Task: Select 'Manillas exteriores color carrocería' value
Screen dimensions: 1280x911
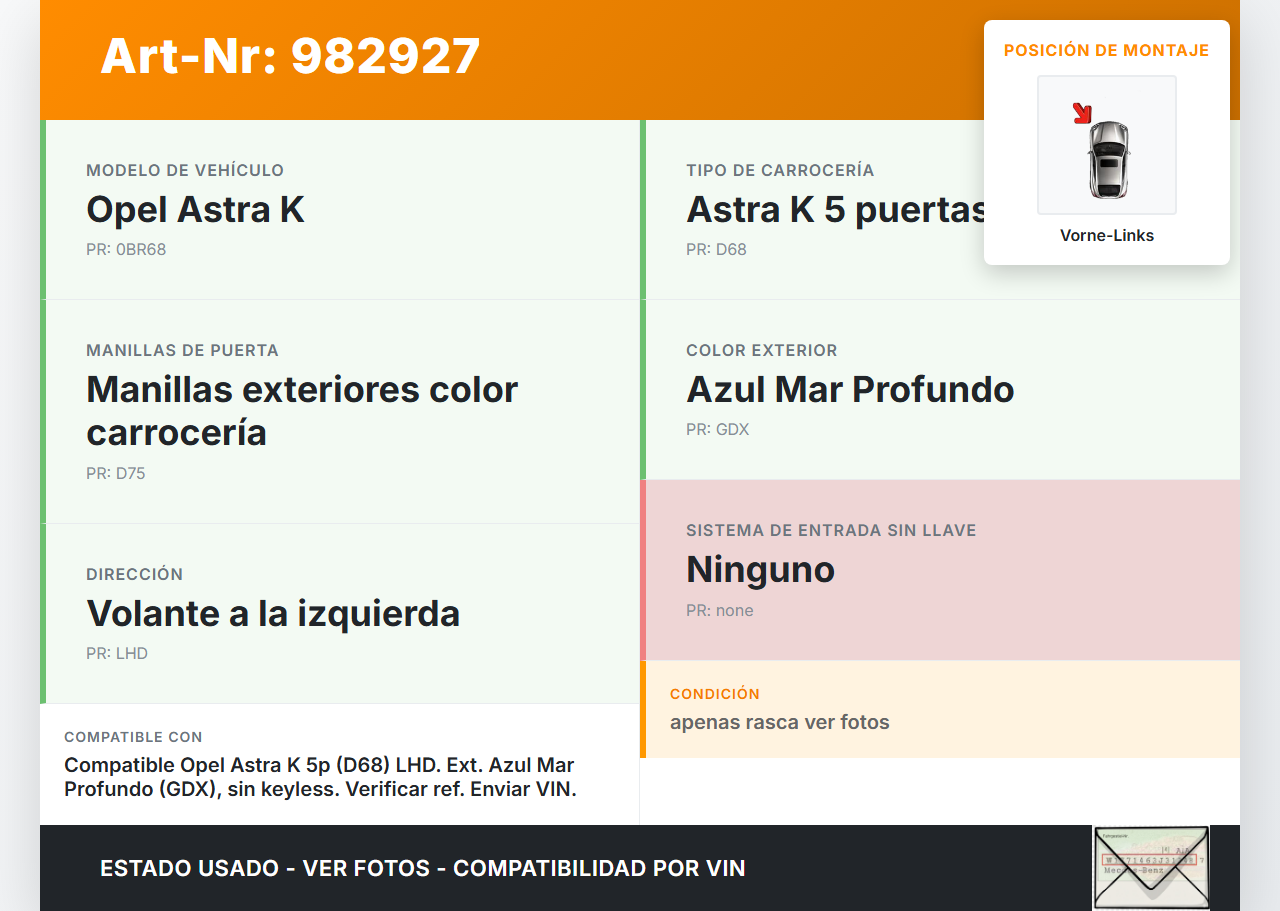Action: [302, 411]
